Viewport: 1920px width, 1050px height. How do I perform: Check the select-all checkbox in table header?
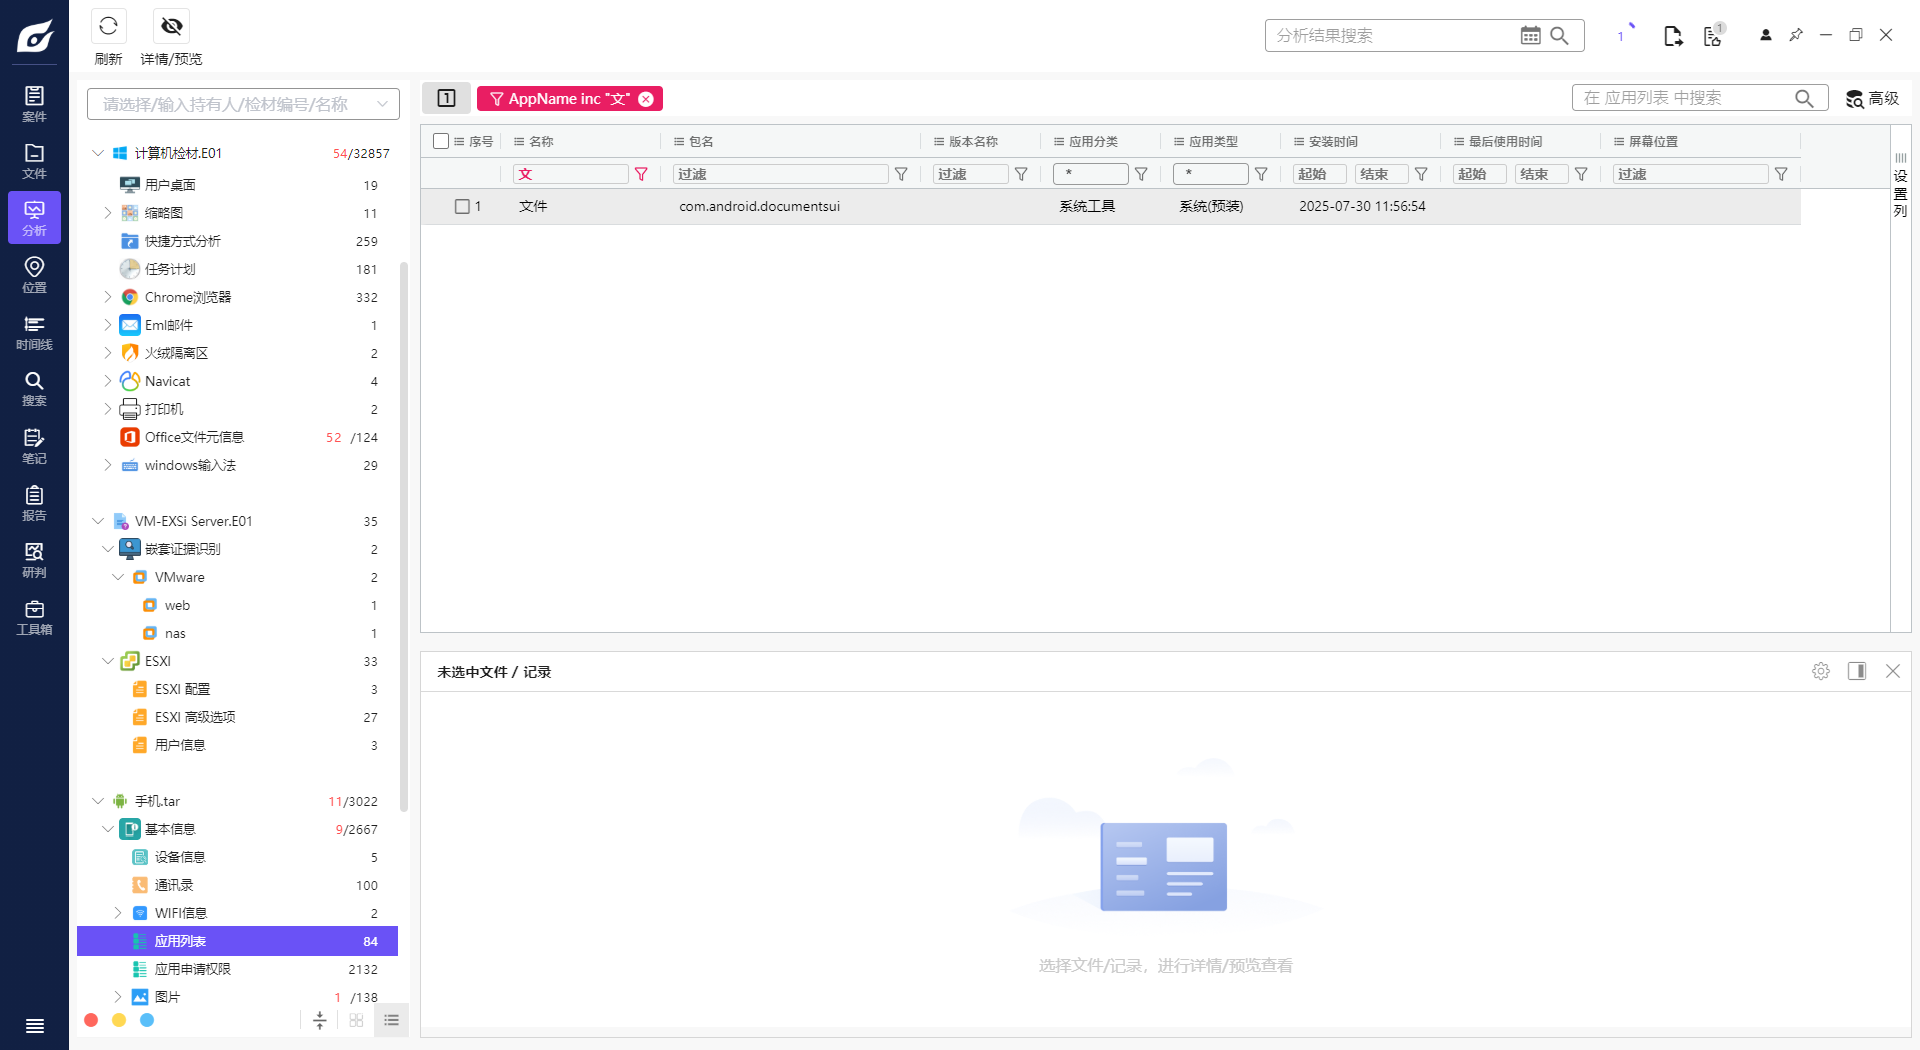click(x=441, y=141)
